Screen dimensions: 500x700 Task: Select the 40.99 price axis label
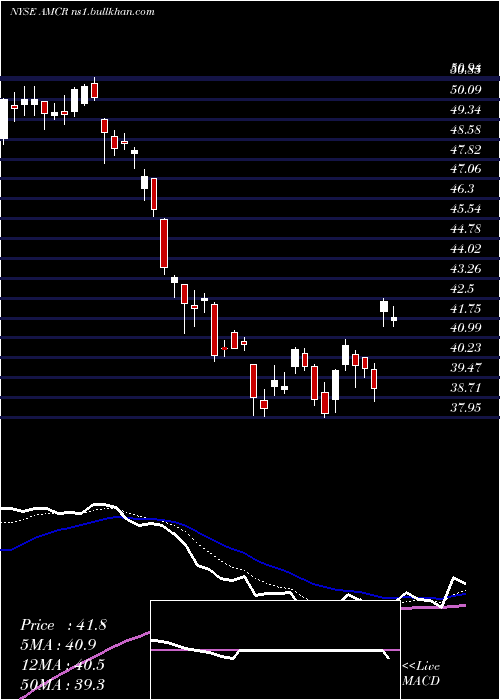point(466,328)
